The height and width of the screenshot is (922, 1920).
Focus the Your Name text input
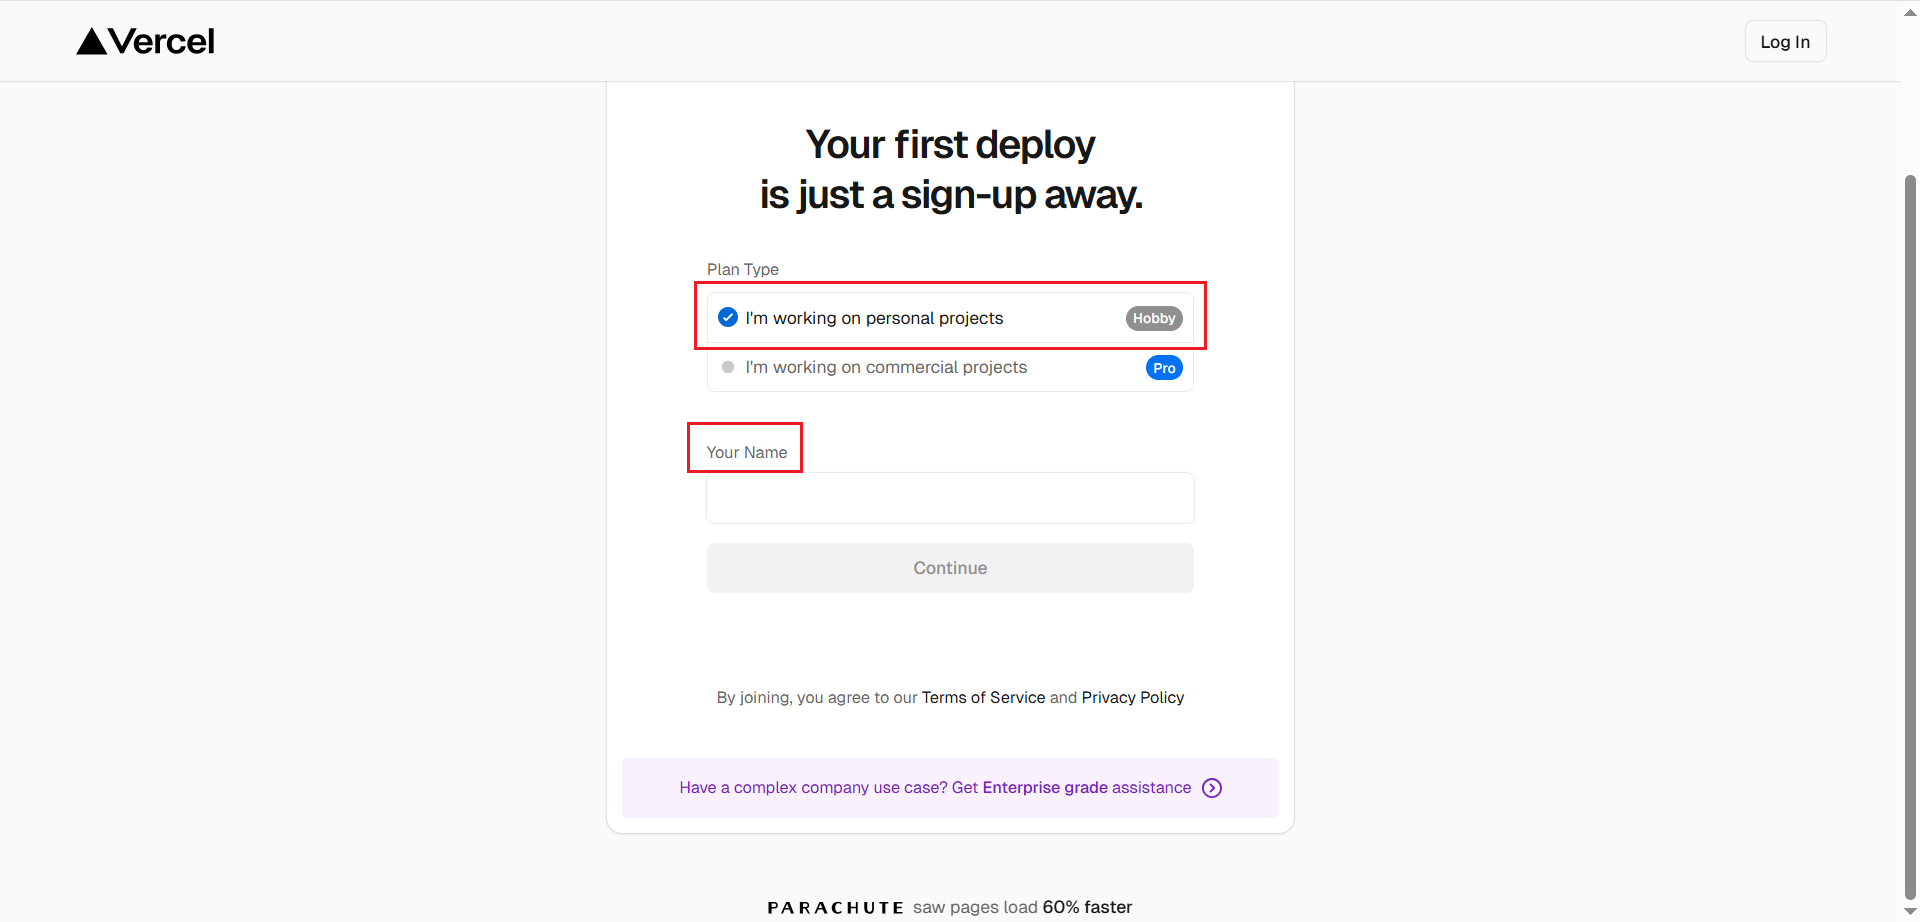[x=950, y=498]
